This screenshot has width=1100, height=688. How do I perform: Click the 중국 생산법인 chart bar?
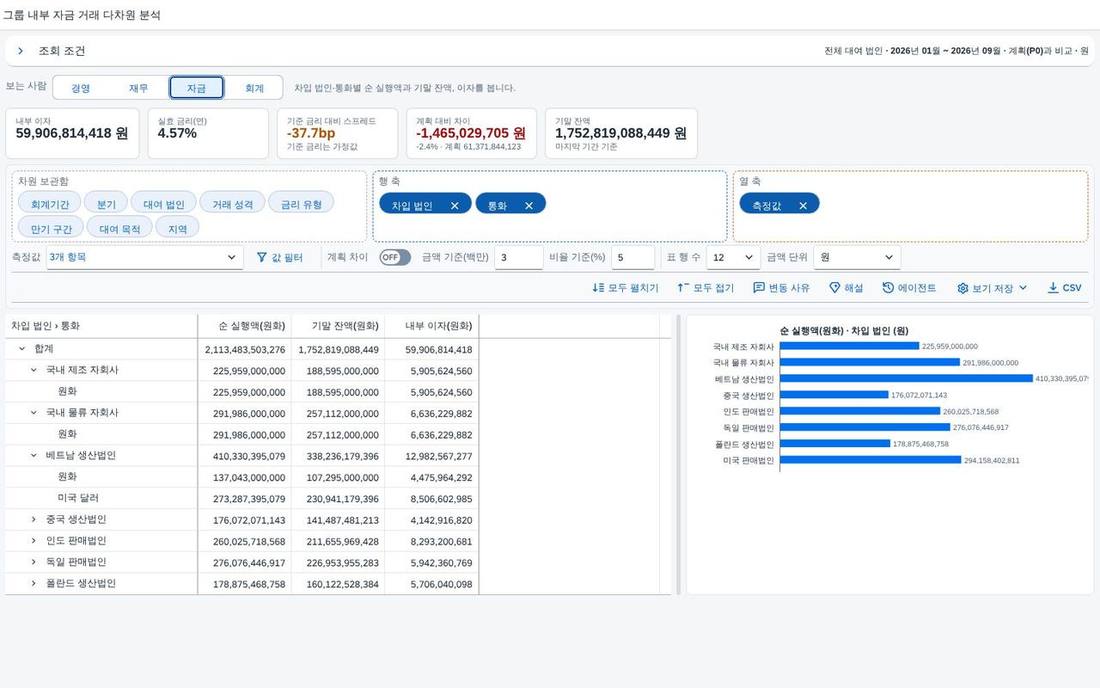(833, 395)
